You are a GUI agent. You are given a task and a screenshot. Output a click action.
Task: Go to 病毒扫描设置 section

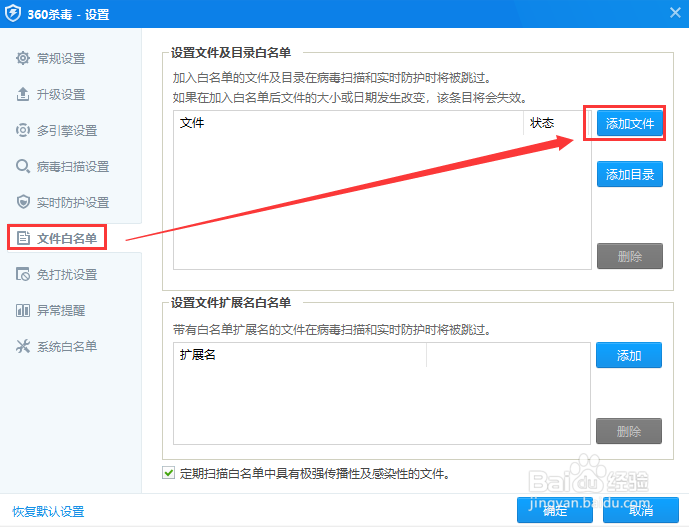click(73, 167)
